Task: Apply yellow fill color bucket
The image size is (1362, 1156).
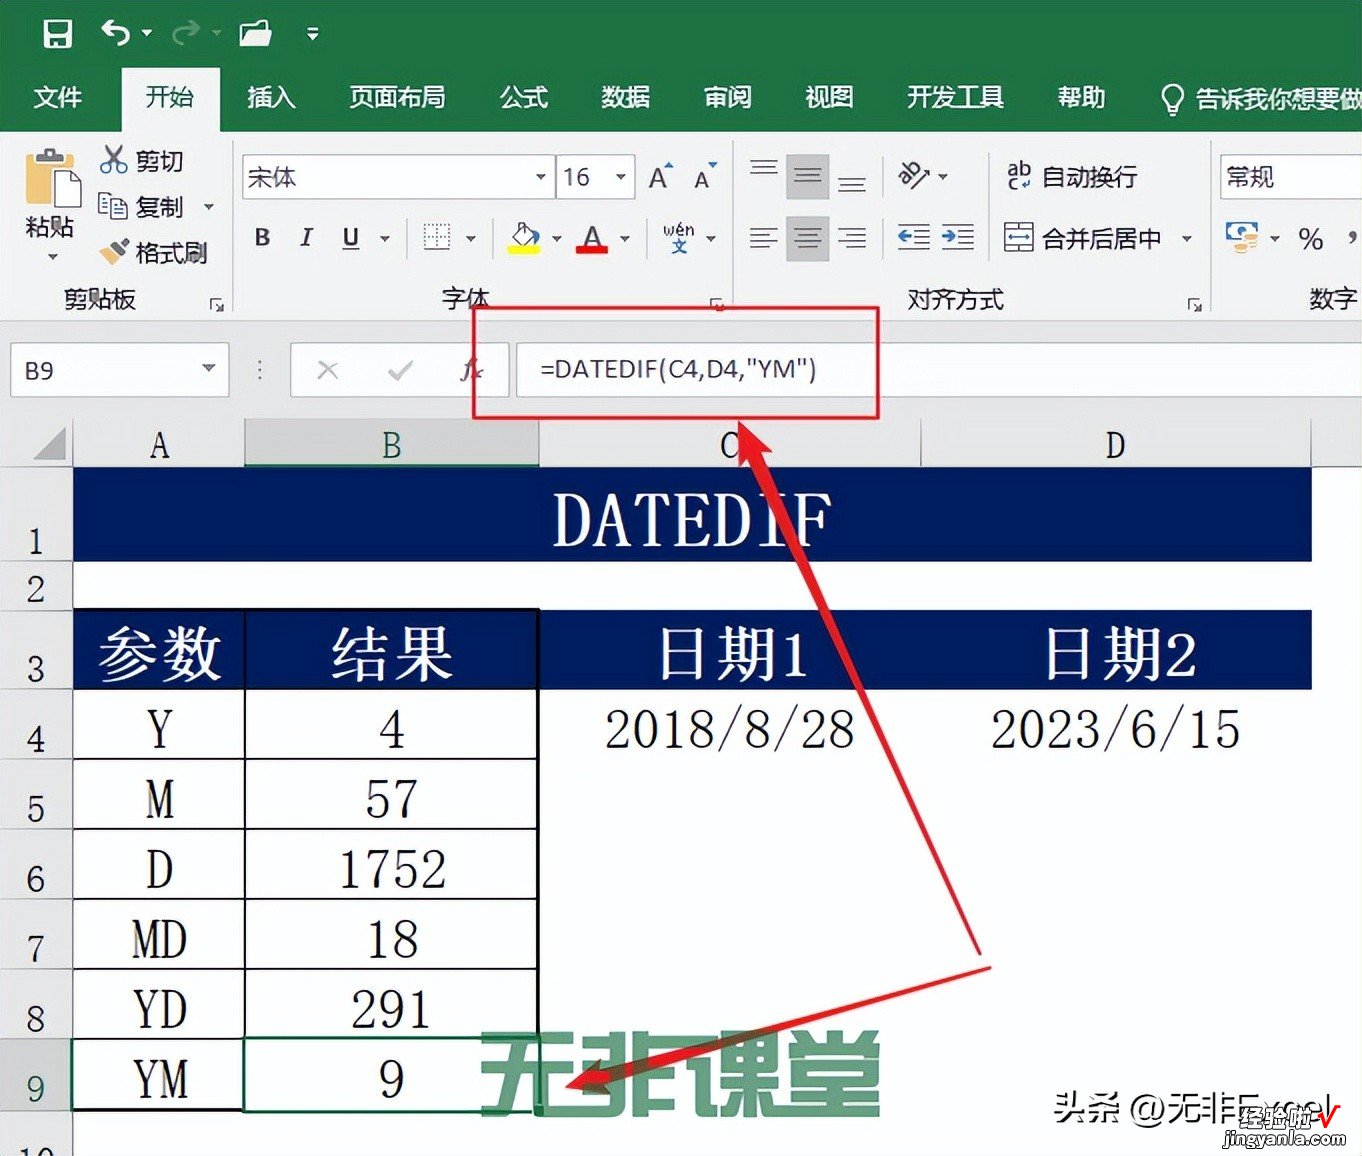Action: pyautogui.click(x=525, y=238)
